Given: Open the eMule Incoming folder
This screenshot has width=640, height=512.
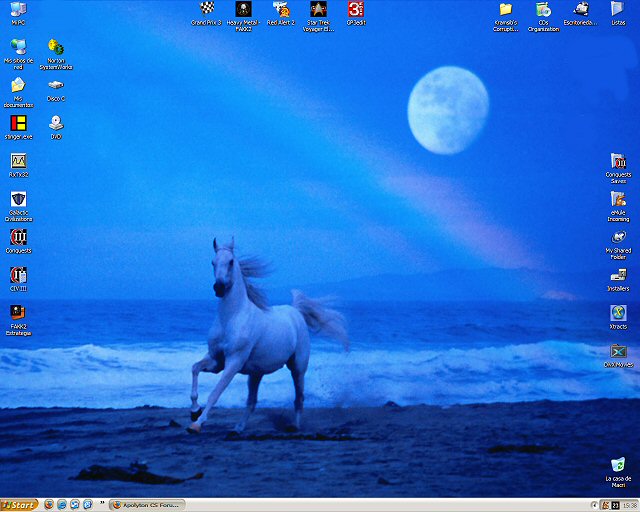Looking at the screenshot, I should point(618,199).
